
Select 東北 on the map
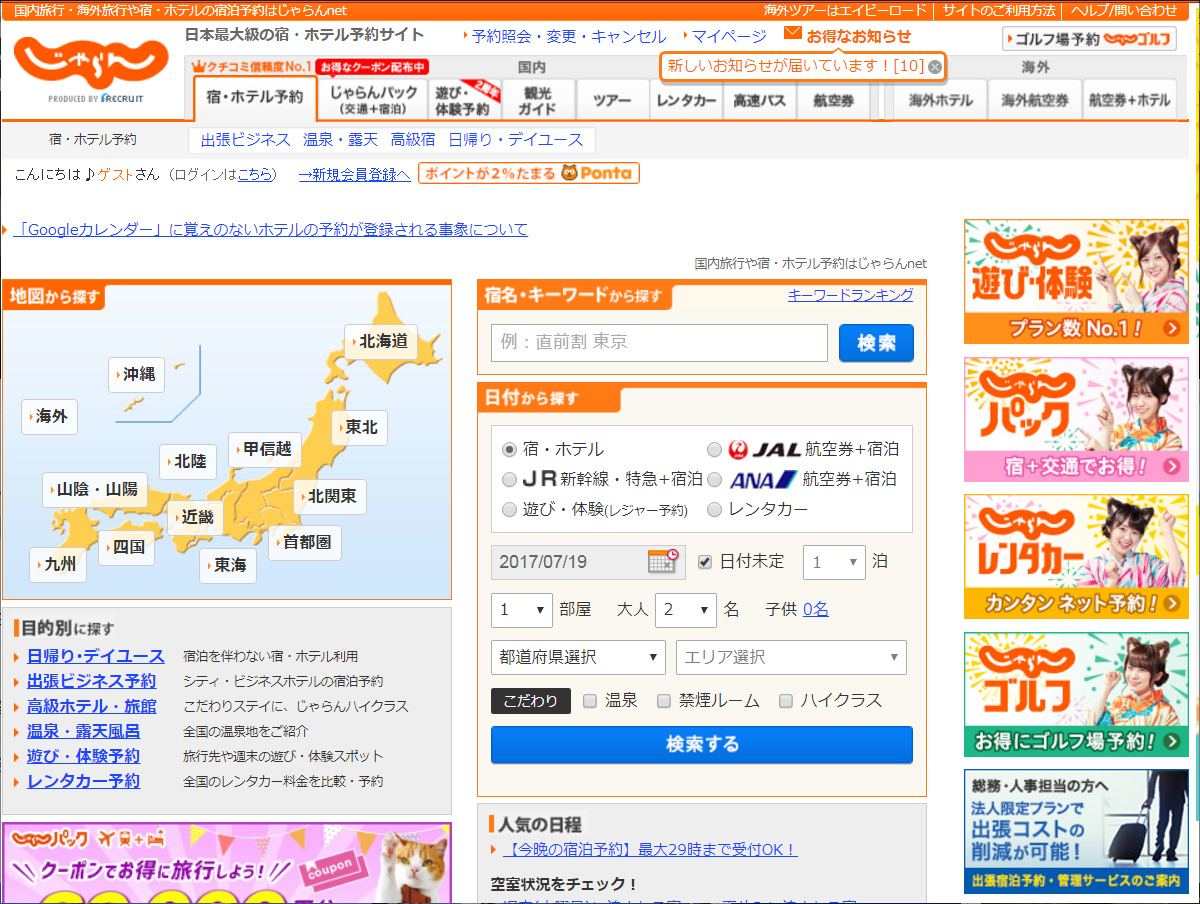(359, 427)
